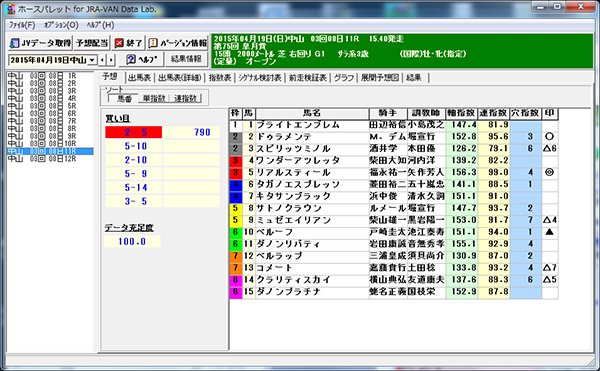Expand the race date dropdown

click(92, 60)
